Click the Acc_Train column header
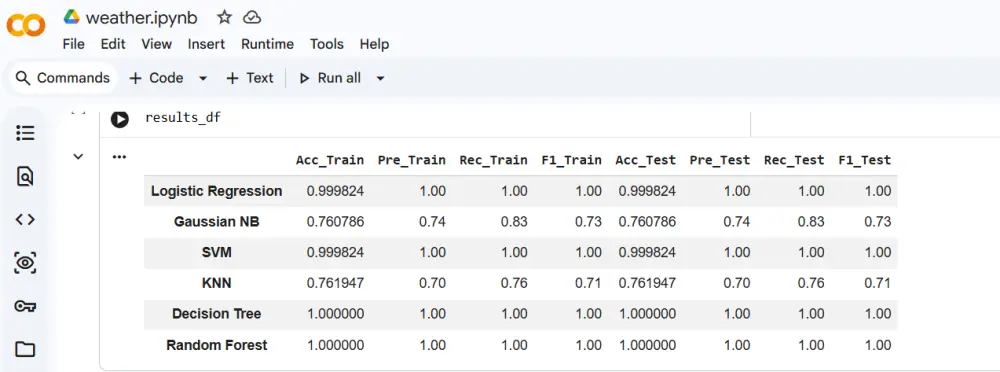Image resolution: width=1000 pixels, height=372 pixels. [x=330, y=160]
